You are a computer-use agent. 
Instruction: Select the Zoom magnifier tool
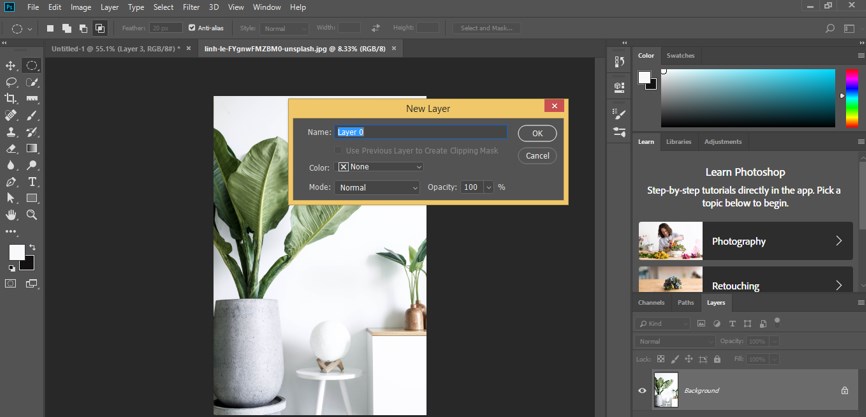pos(32,214)
